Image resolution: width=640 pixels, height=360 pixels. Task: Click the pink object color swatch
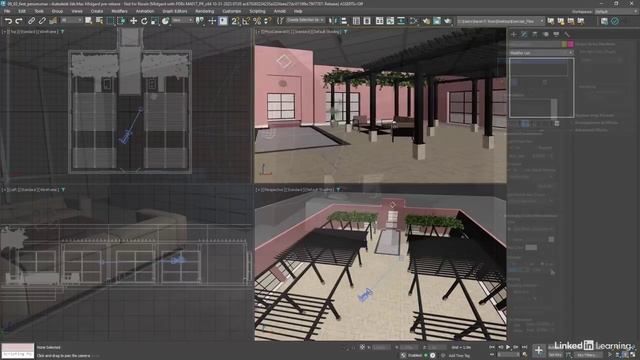click(x=570, y=44)
